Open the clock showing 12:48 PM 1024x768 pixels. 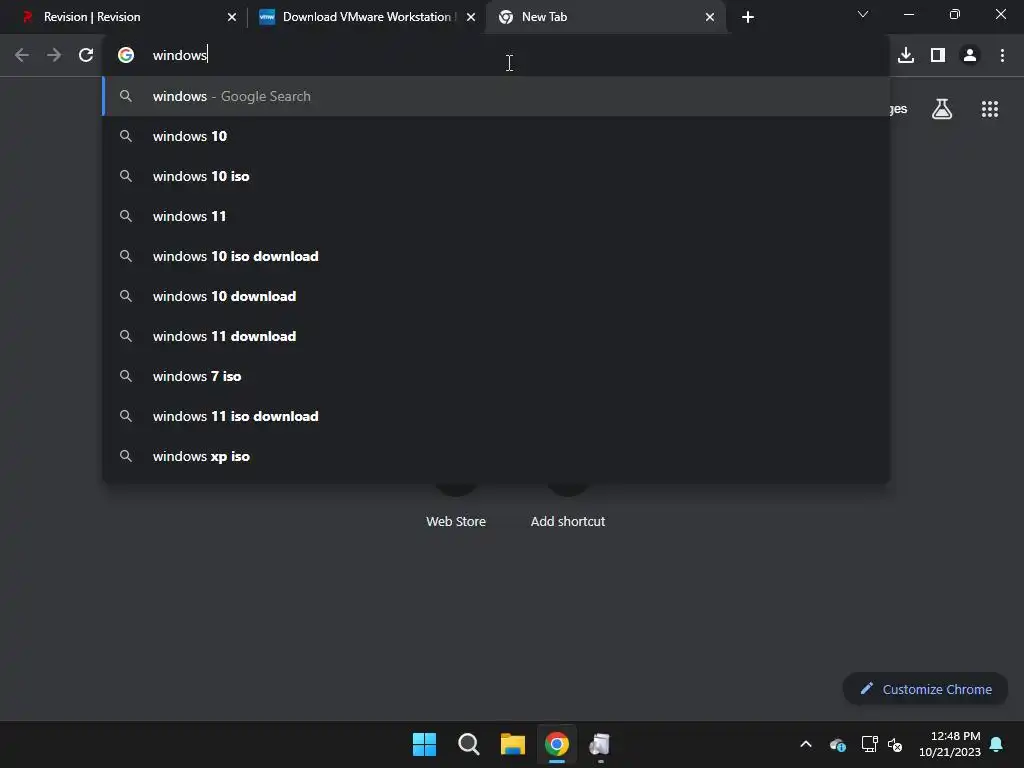pos(950,744)
